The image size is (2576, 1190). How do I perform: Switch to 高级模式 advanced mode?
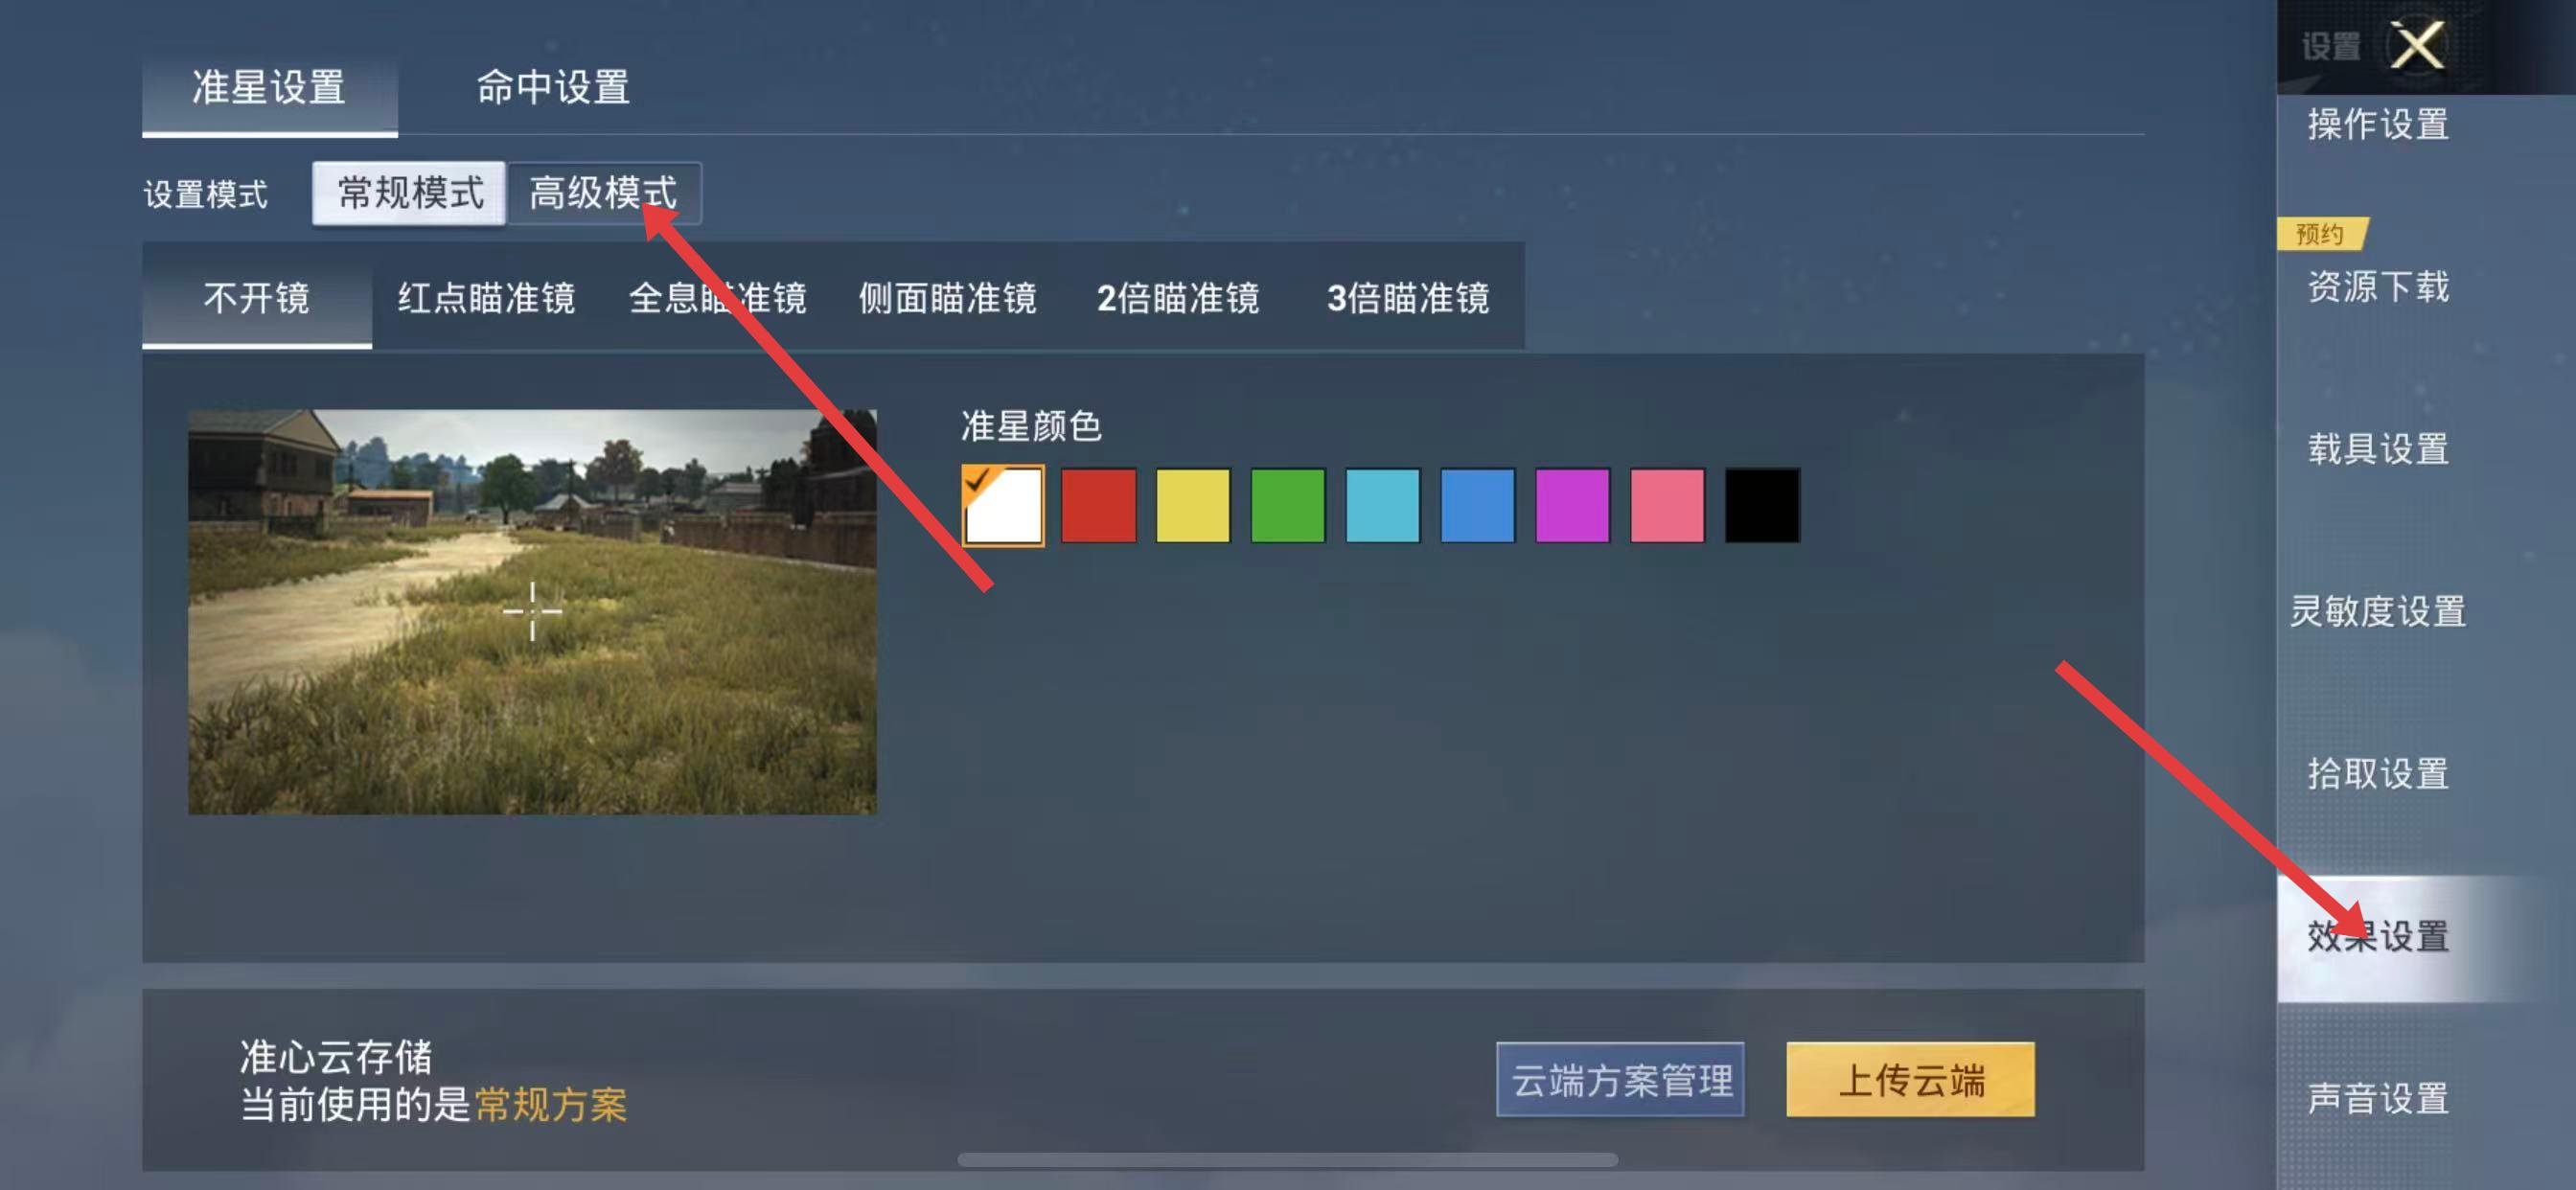click(604, 193)
